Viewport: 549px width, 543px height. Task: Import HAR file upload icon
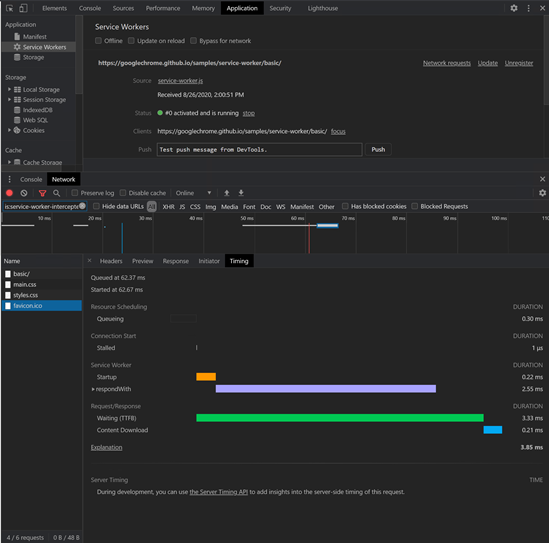pyautogui.click(x=227, y=193)
